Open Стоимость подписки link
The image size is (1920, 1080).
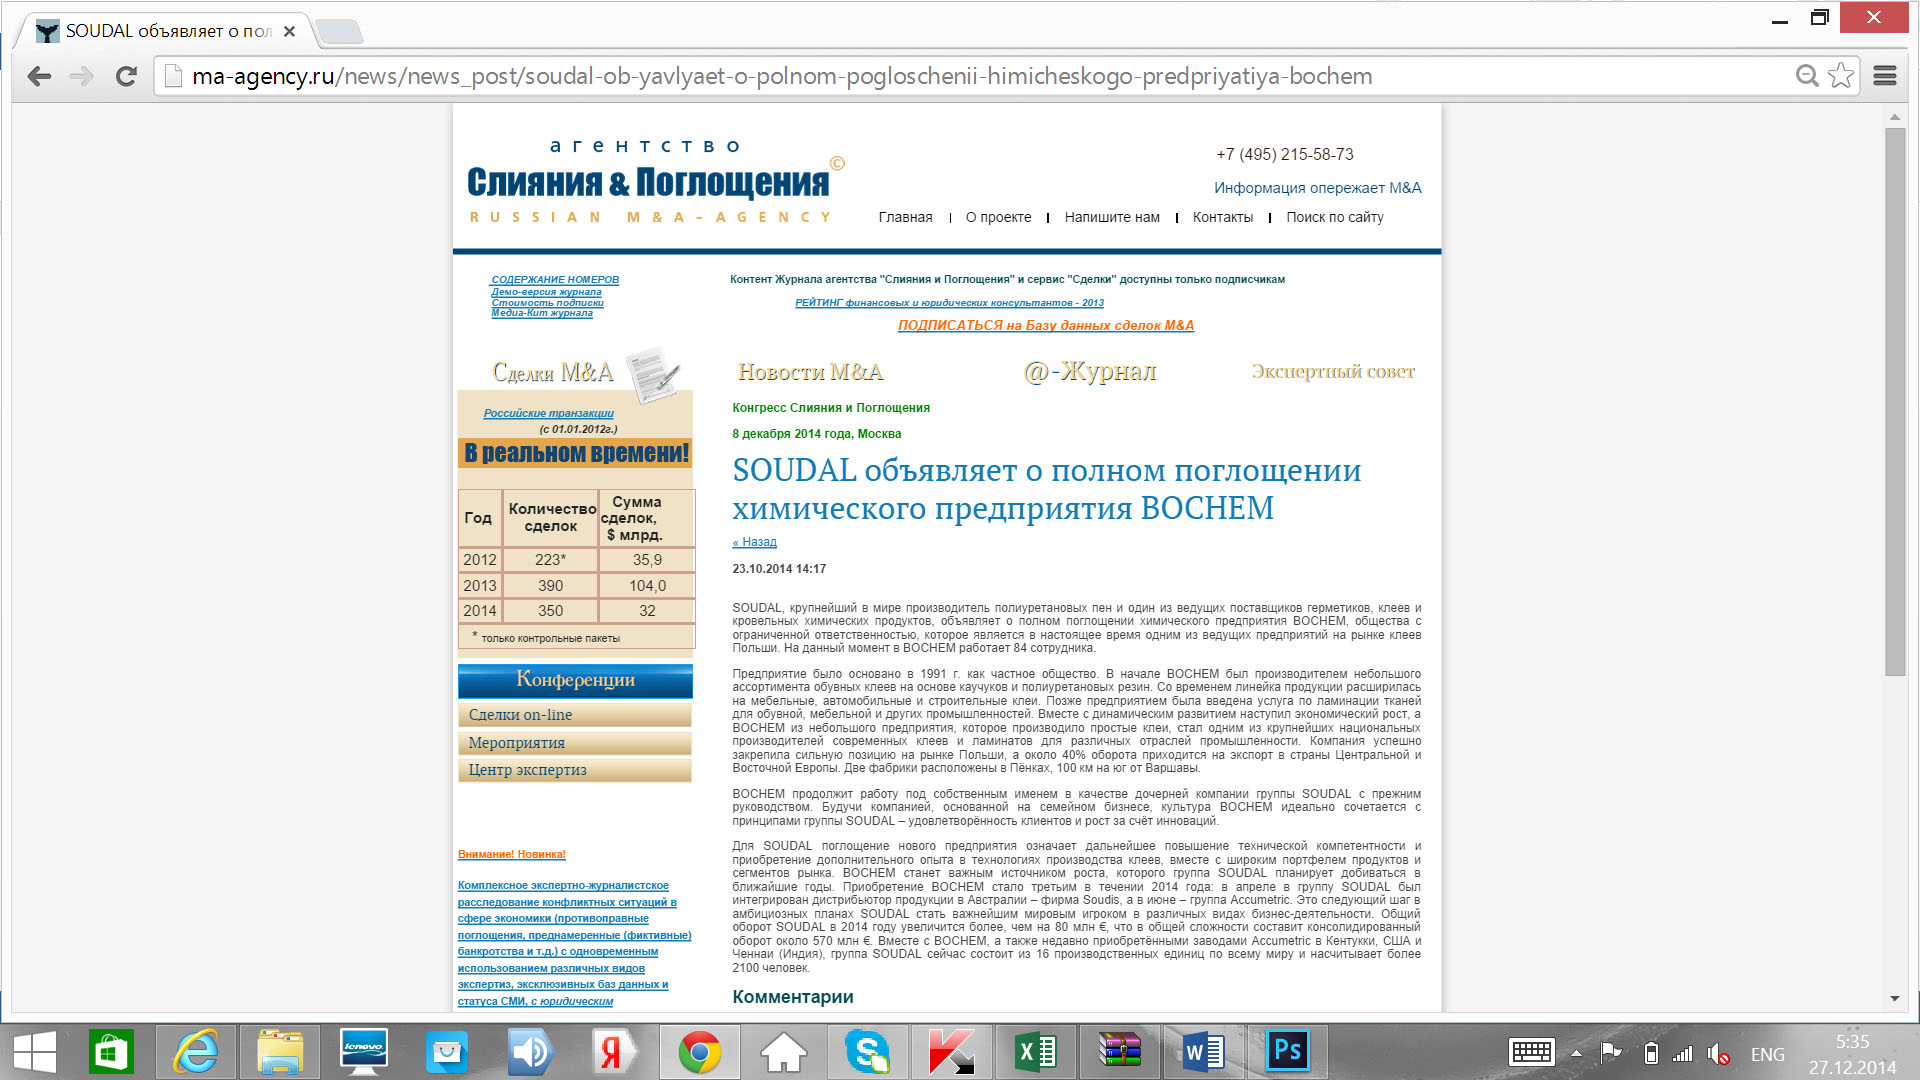pos(547,303)
